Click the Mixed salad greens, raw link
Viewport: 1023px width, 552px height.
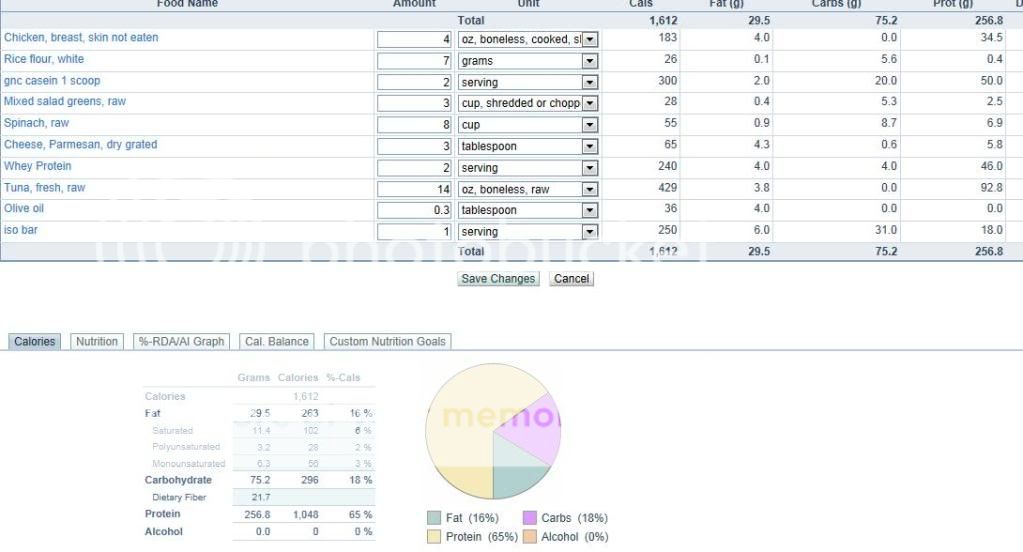65,102
